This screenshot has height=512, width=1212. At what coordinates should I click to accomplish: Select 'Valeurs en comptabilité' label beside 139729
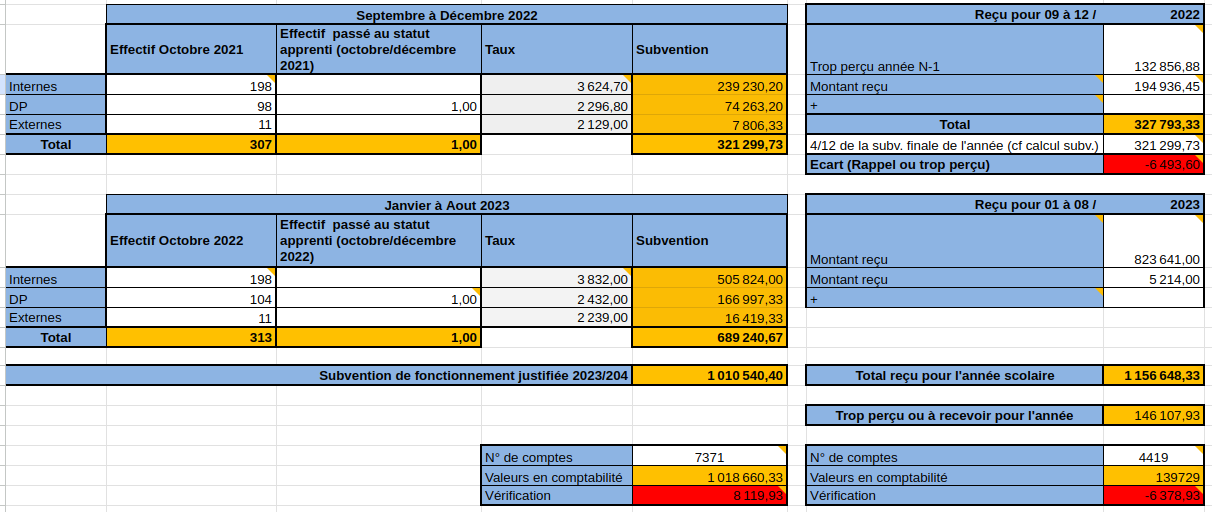pyautogui.click(x=954, y=477)
